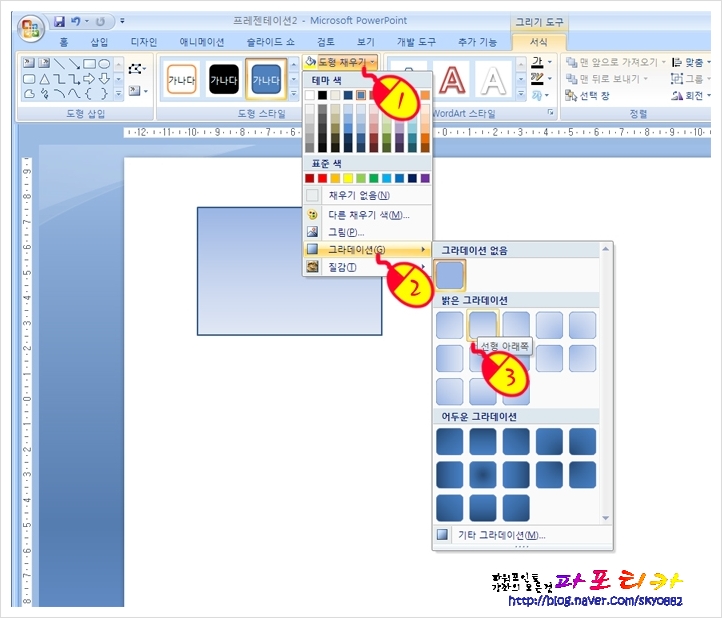
Task: Open the WordArt 스타일 dialog launcher
Action: point(550,112)
